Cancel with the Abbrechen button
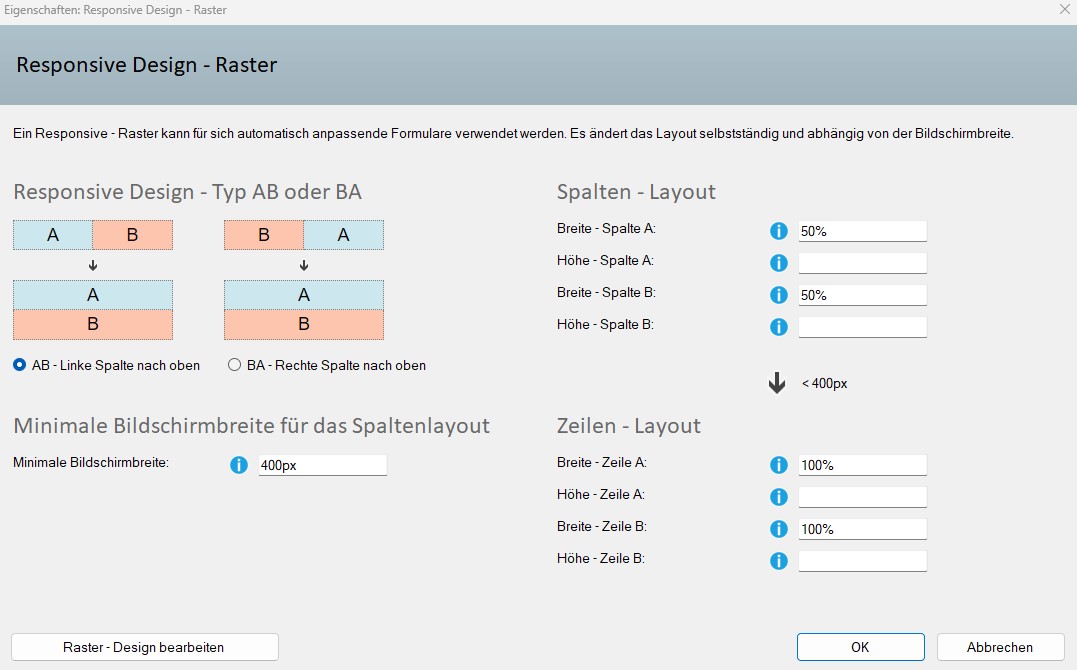The width and height of the screenshot is (1077, 670). click(x=1000, y=647)
